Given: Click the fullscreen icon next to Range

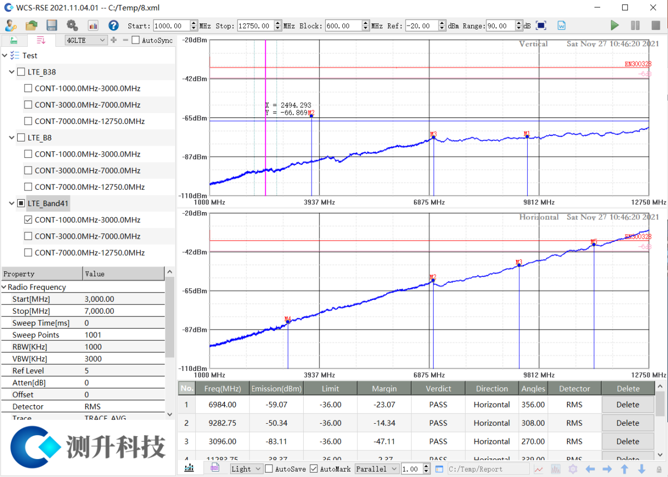Looking at the screenshot, I should click(541, 25).
